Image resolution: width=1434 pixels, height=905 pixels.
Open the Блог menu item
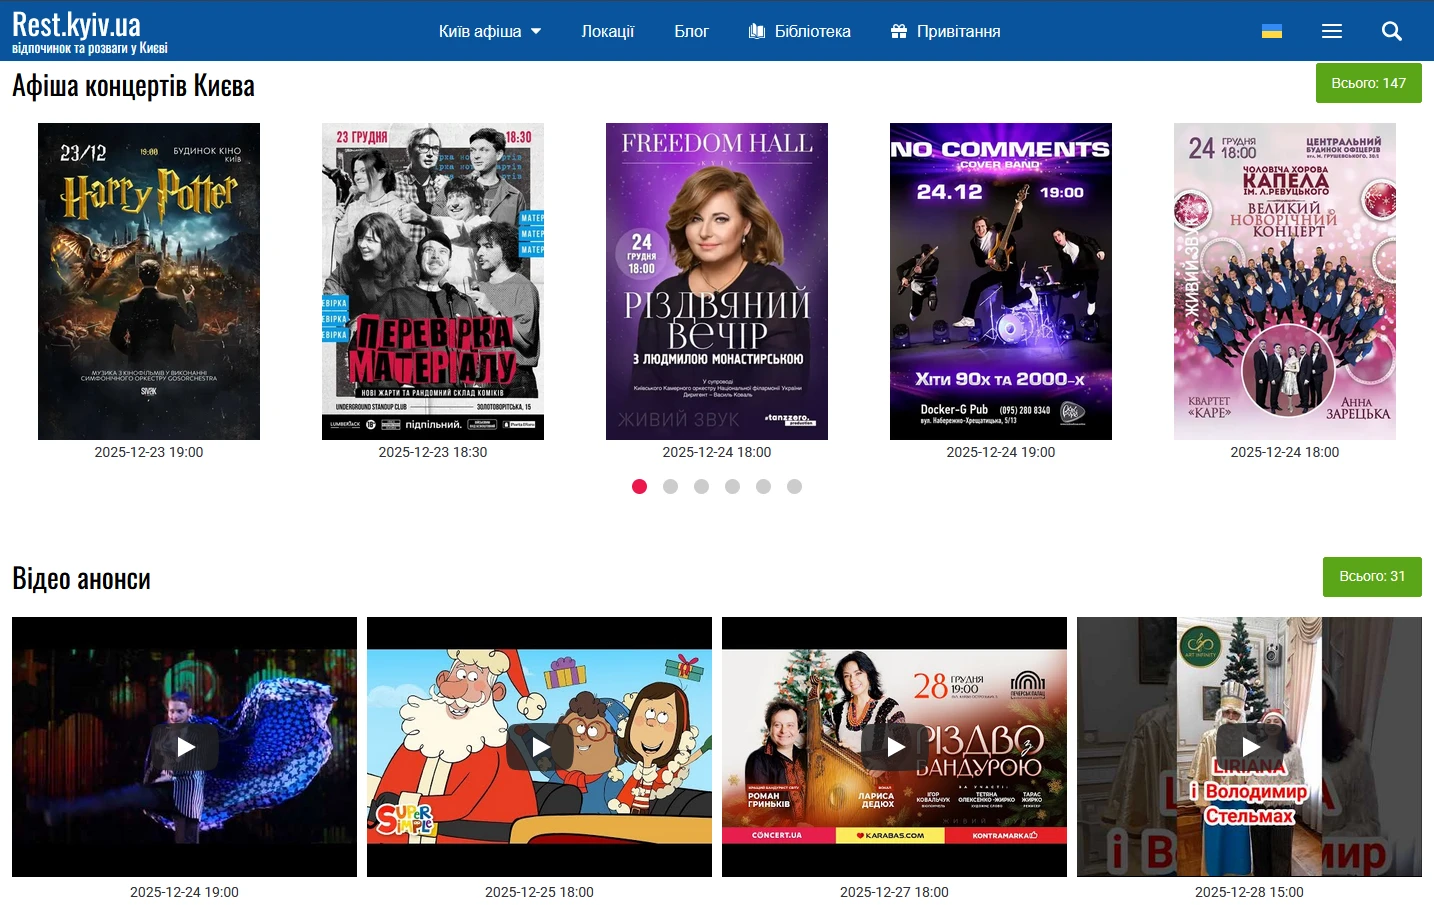691,31
